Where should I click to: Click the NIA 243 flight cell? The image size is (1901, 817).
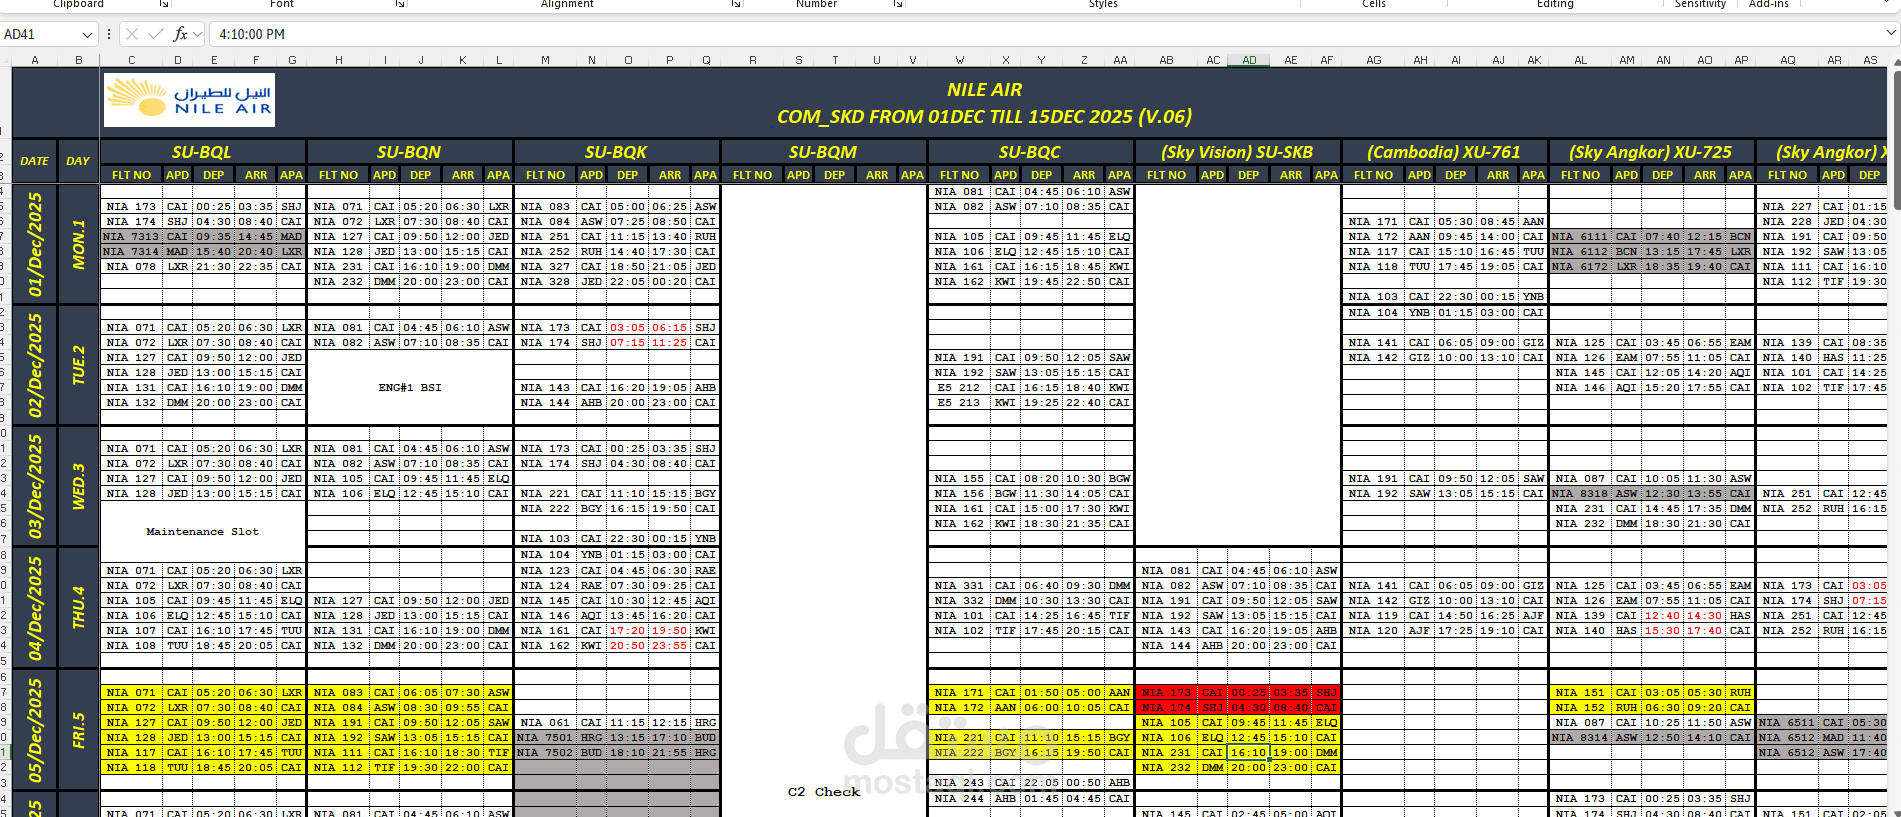click(x=959, y=783)
